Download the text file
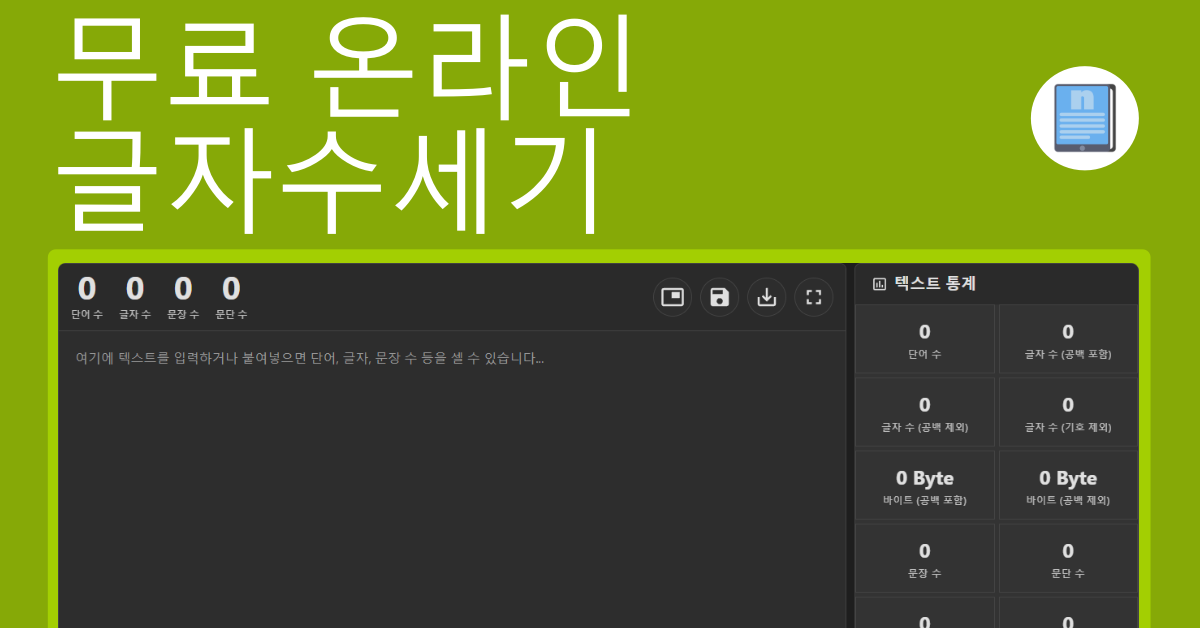1200x628 pixels. (x=766, y=297)
